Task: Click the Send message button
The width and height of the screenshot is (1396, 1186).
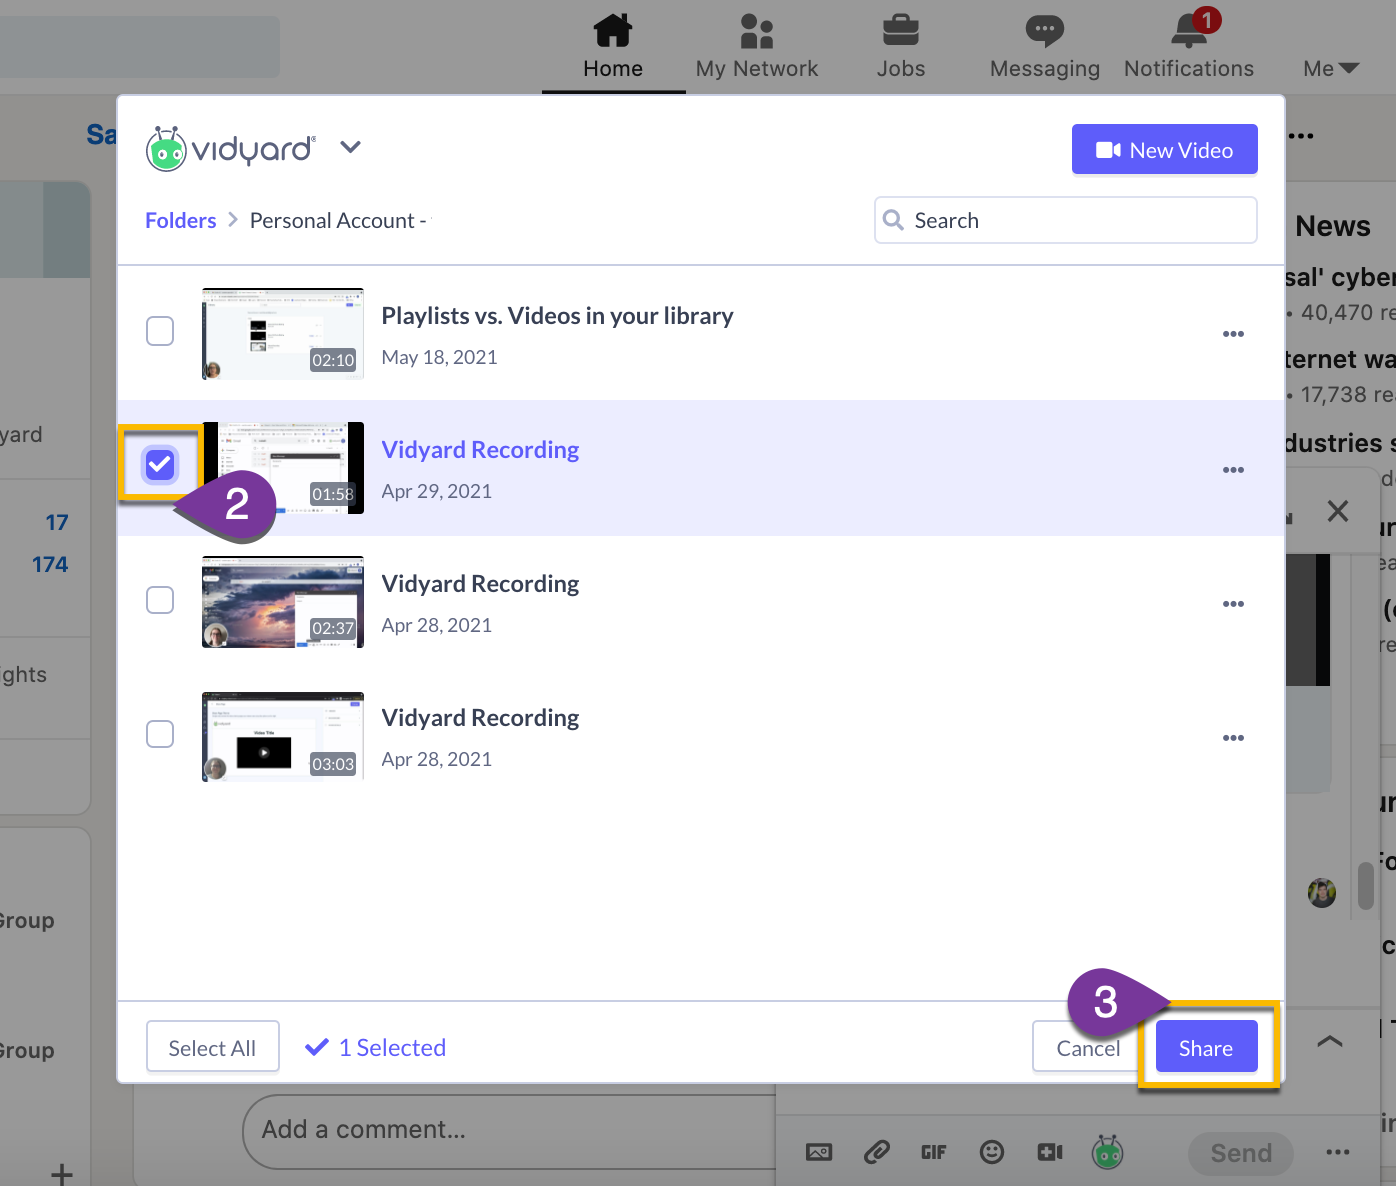Action: click(1241, 1153)
